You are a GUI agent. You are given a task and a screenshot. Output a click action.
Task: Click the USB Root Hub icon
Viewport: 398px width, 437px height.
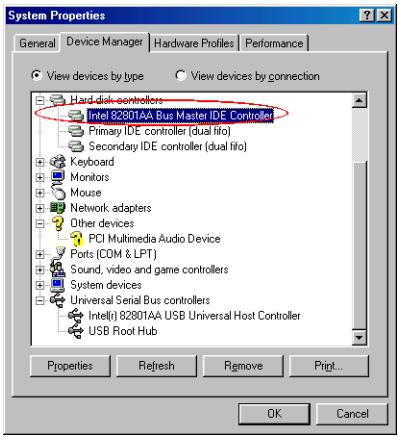click(x=76, y=331)
